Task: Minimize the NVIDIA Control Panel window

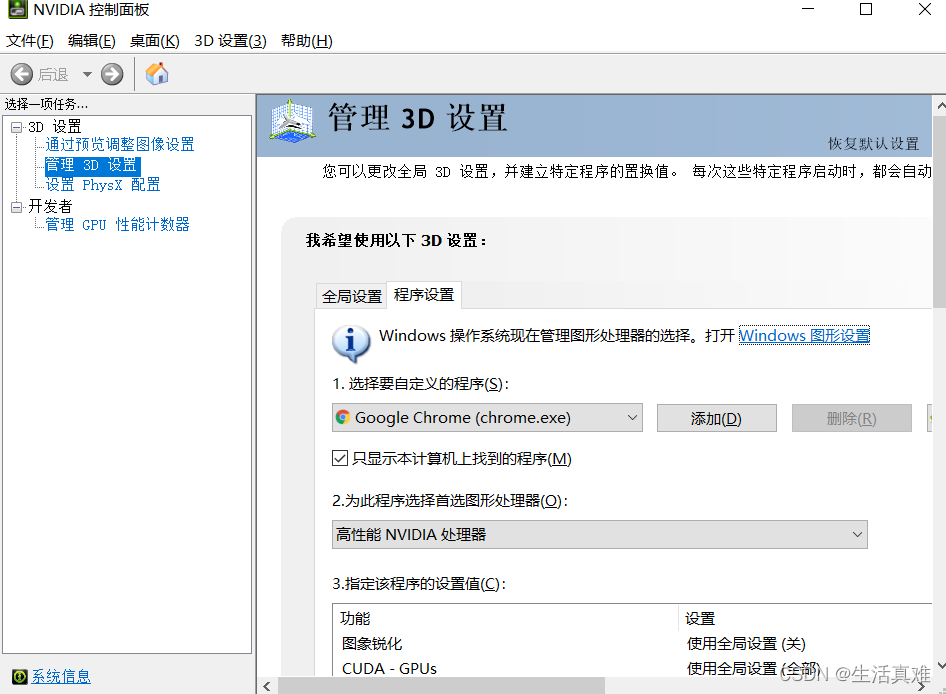Action: click(808, 9)
